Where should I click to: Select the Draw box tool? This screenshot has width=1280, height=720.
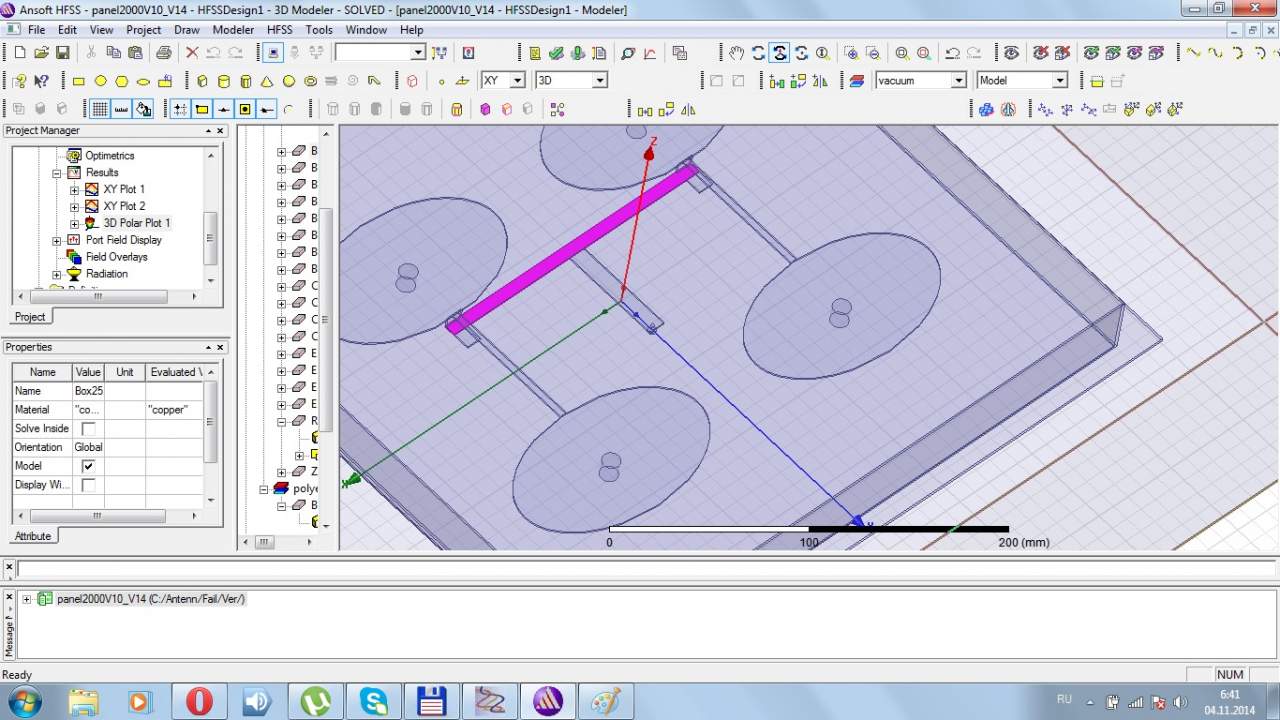[202, 81]
